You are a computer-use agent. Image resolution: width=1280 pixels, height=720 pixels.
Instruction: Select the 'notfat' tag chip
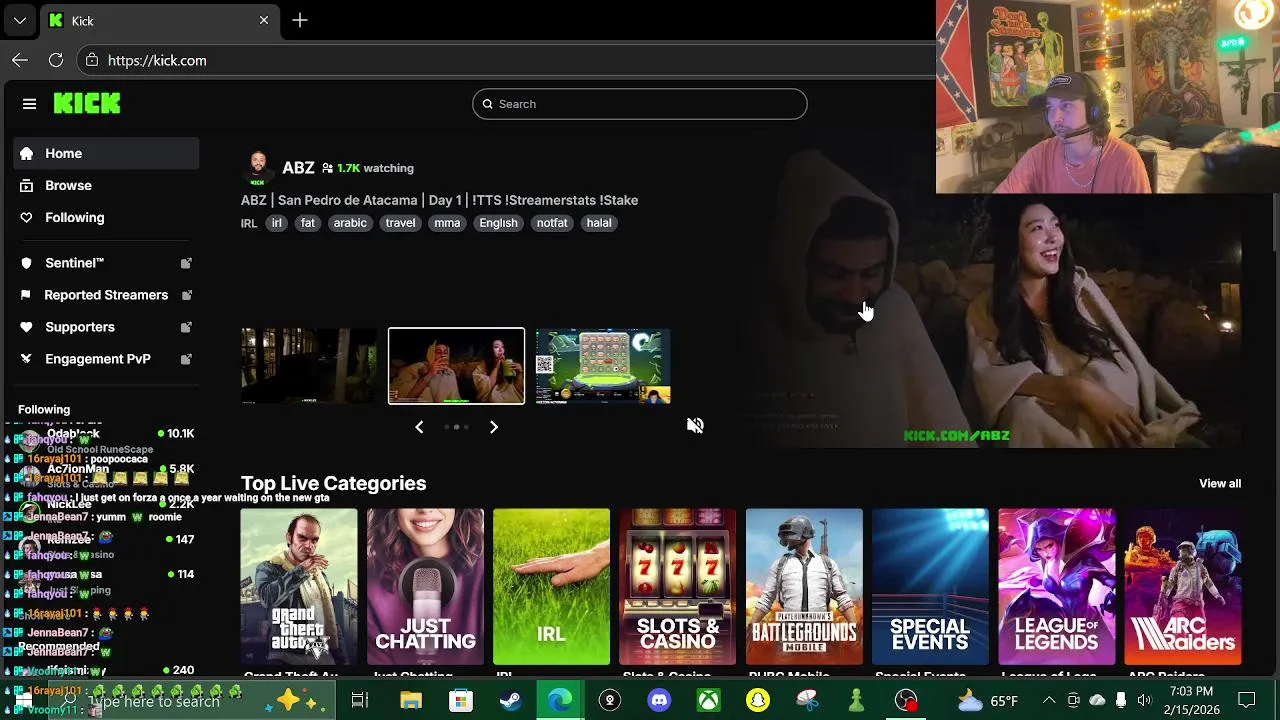click(552, 223)
